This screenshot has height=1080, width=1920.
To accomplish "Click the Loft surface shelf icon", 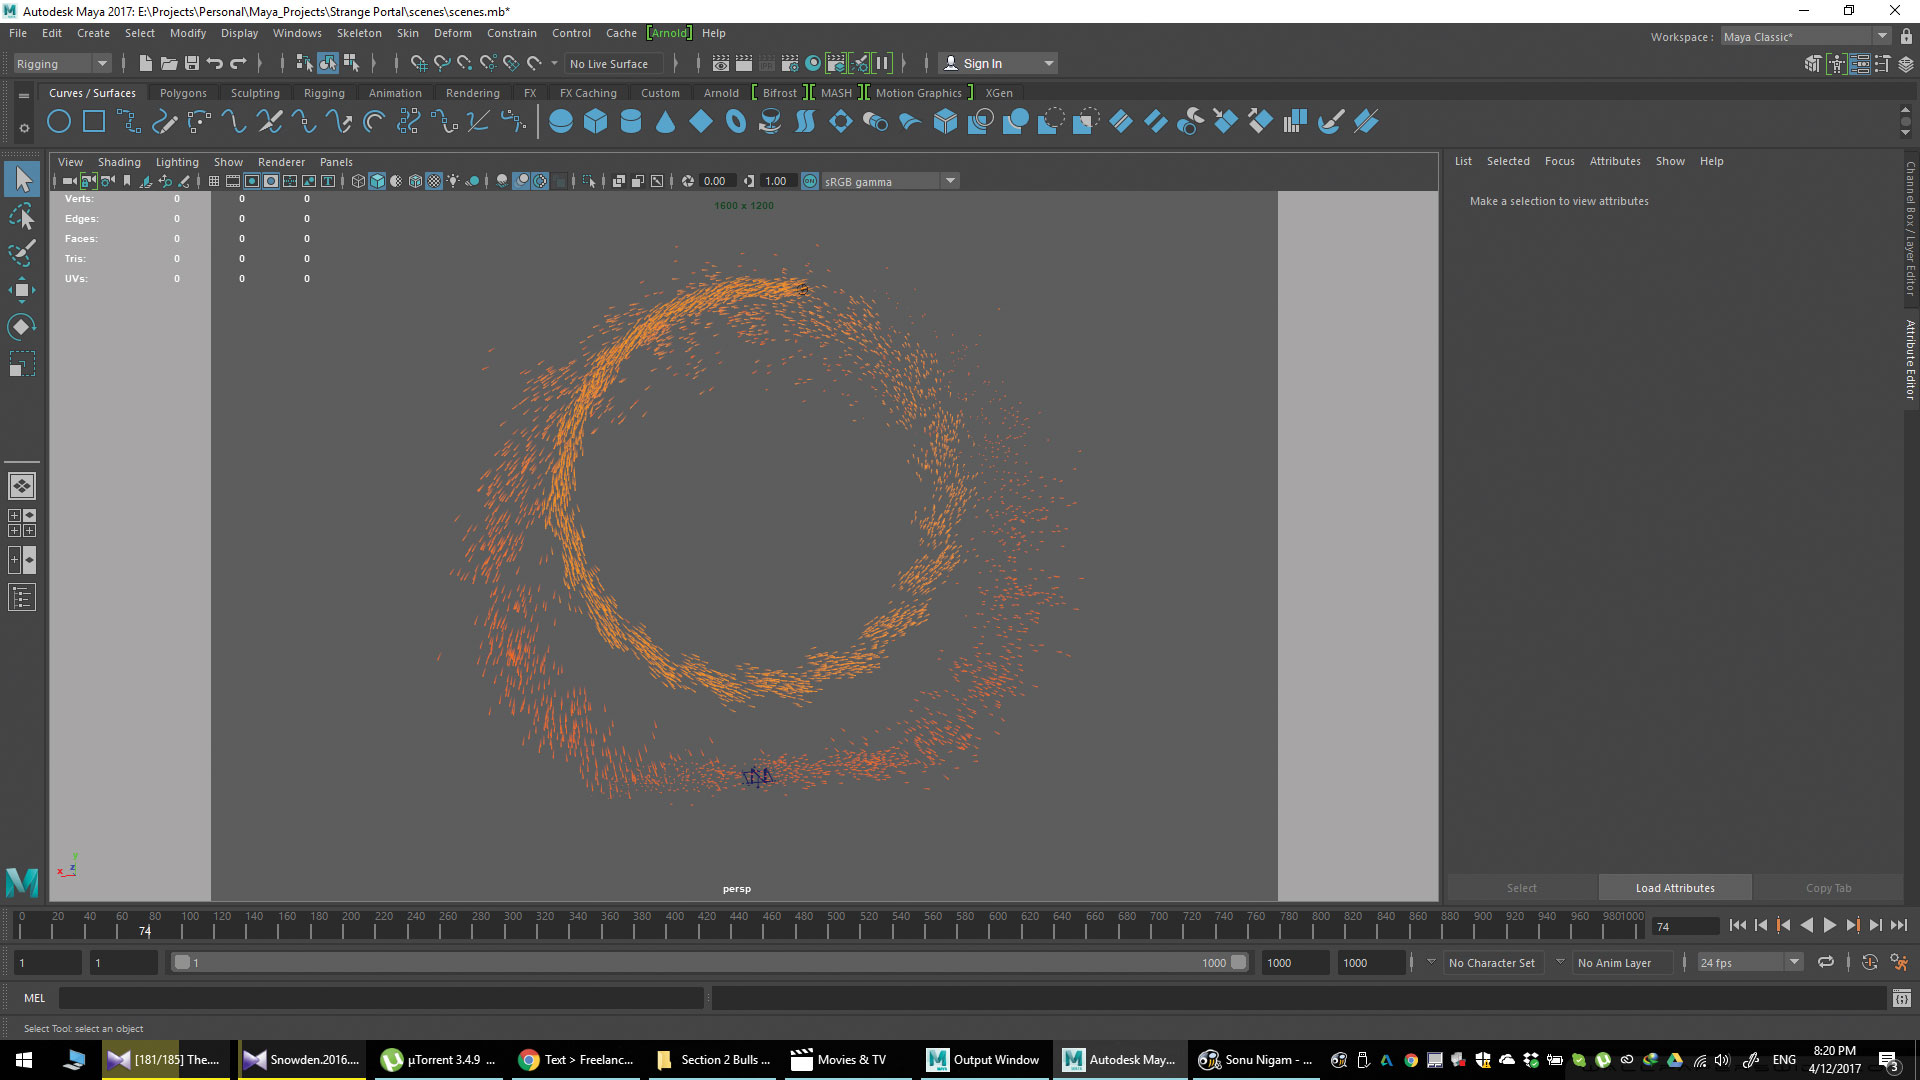I will click(805, 122).
